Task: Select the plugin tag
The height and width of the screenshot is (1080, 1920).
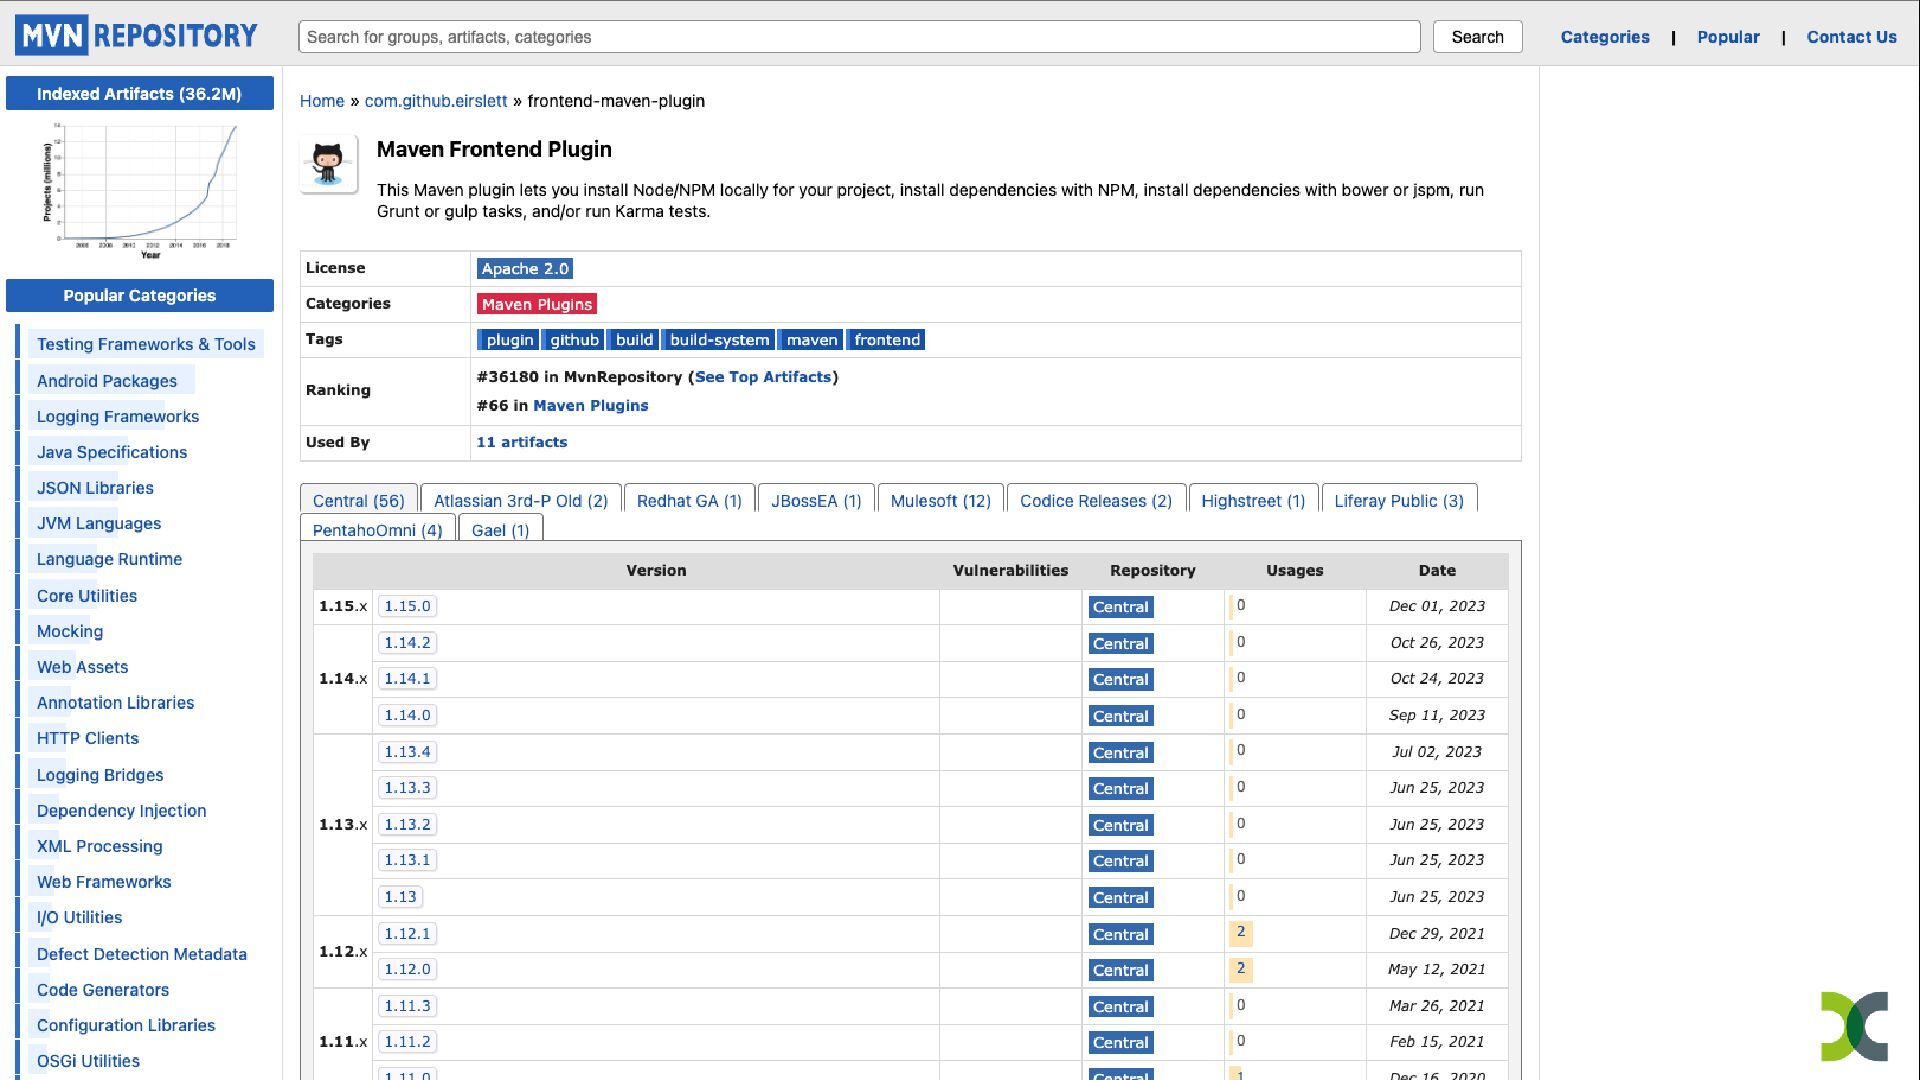Action: pos(509,340)
